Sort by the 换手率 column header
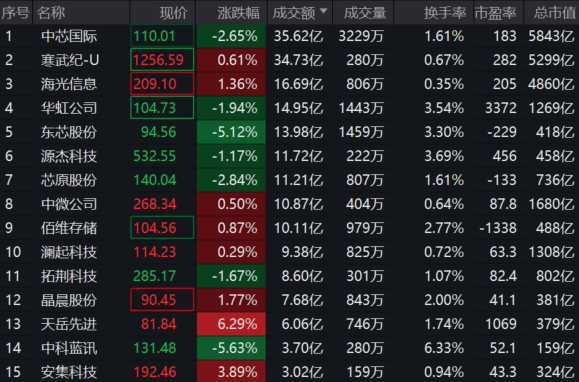Viewport: 579px width, 382px height. [x=434, y=13]
